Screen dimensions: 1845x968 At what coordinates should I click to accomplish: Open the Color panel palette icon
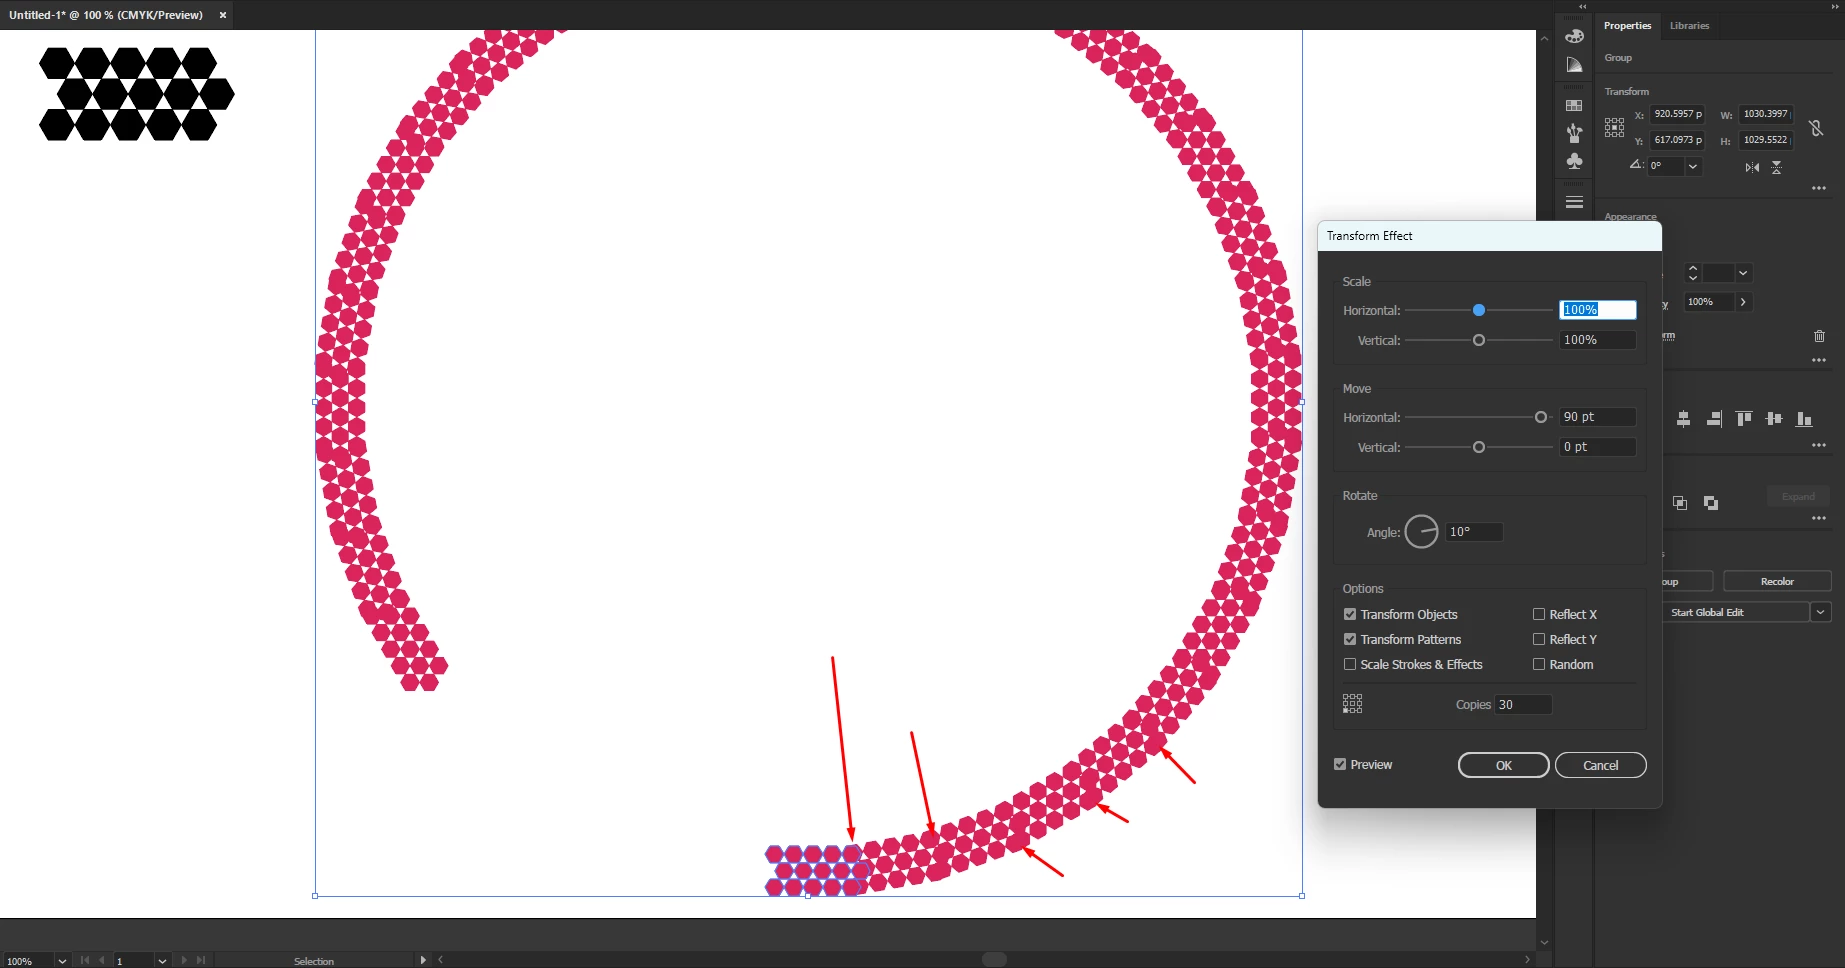pos(1574,36)
